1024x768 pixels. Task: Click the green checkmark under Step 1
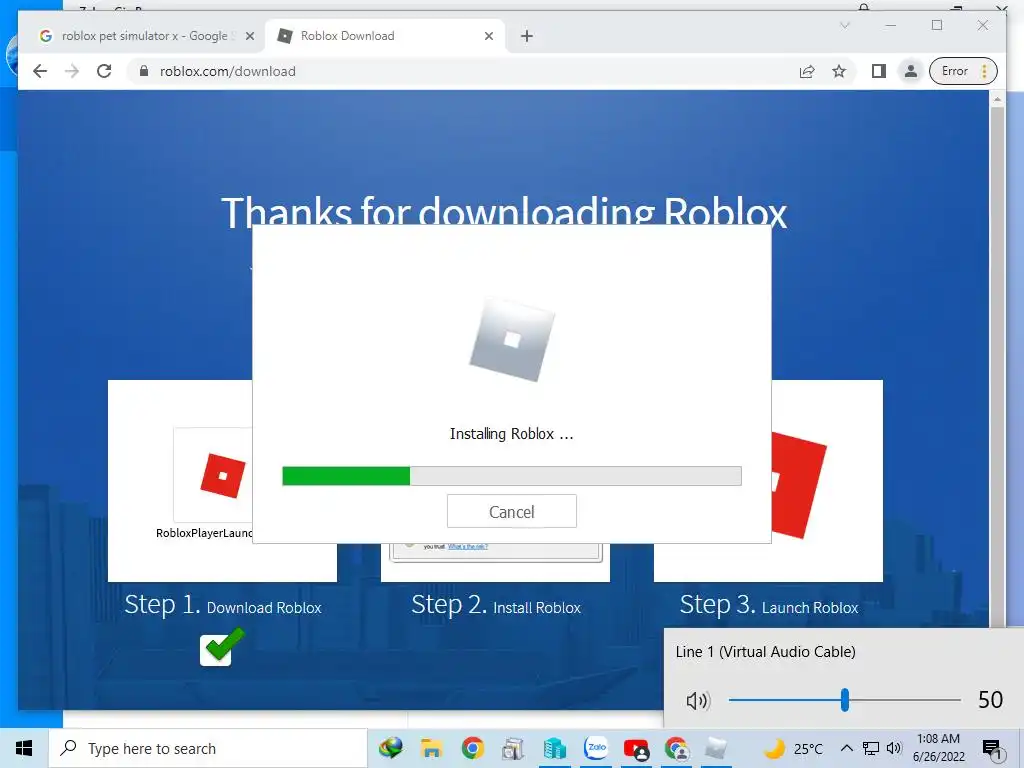pos(221,647)
